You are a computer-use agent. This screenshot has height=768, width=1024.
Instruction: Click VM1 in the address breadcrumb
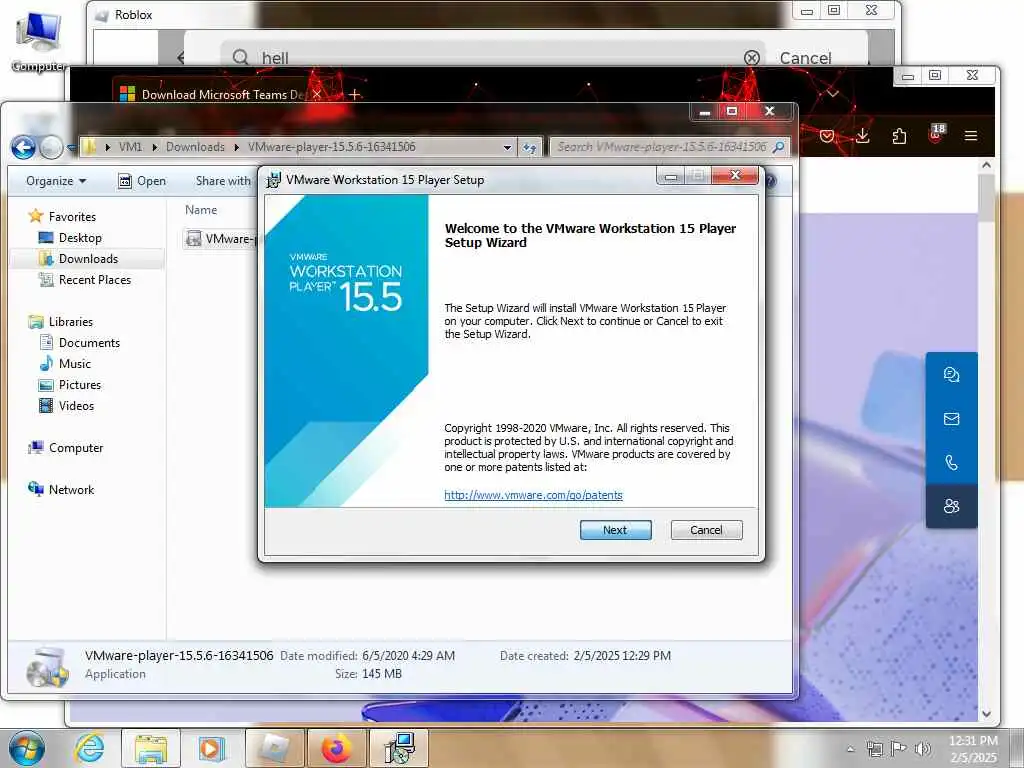[130, 147]
